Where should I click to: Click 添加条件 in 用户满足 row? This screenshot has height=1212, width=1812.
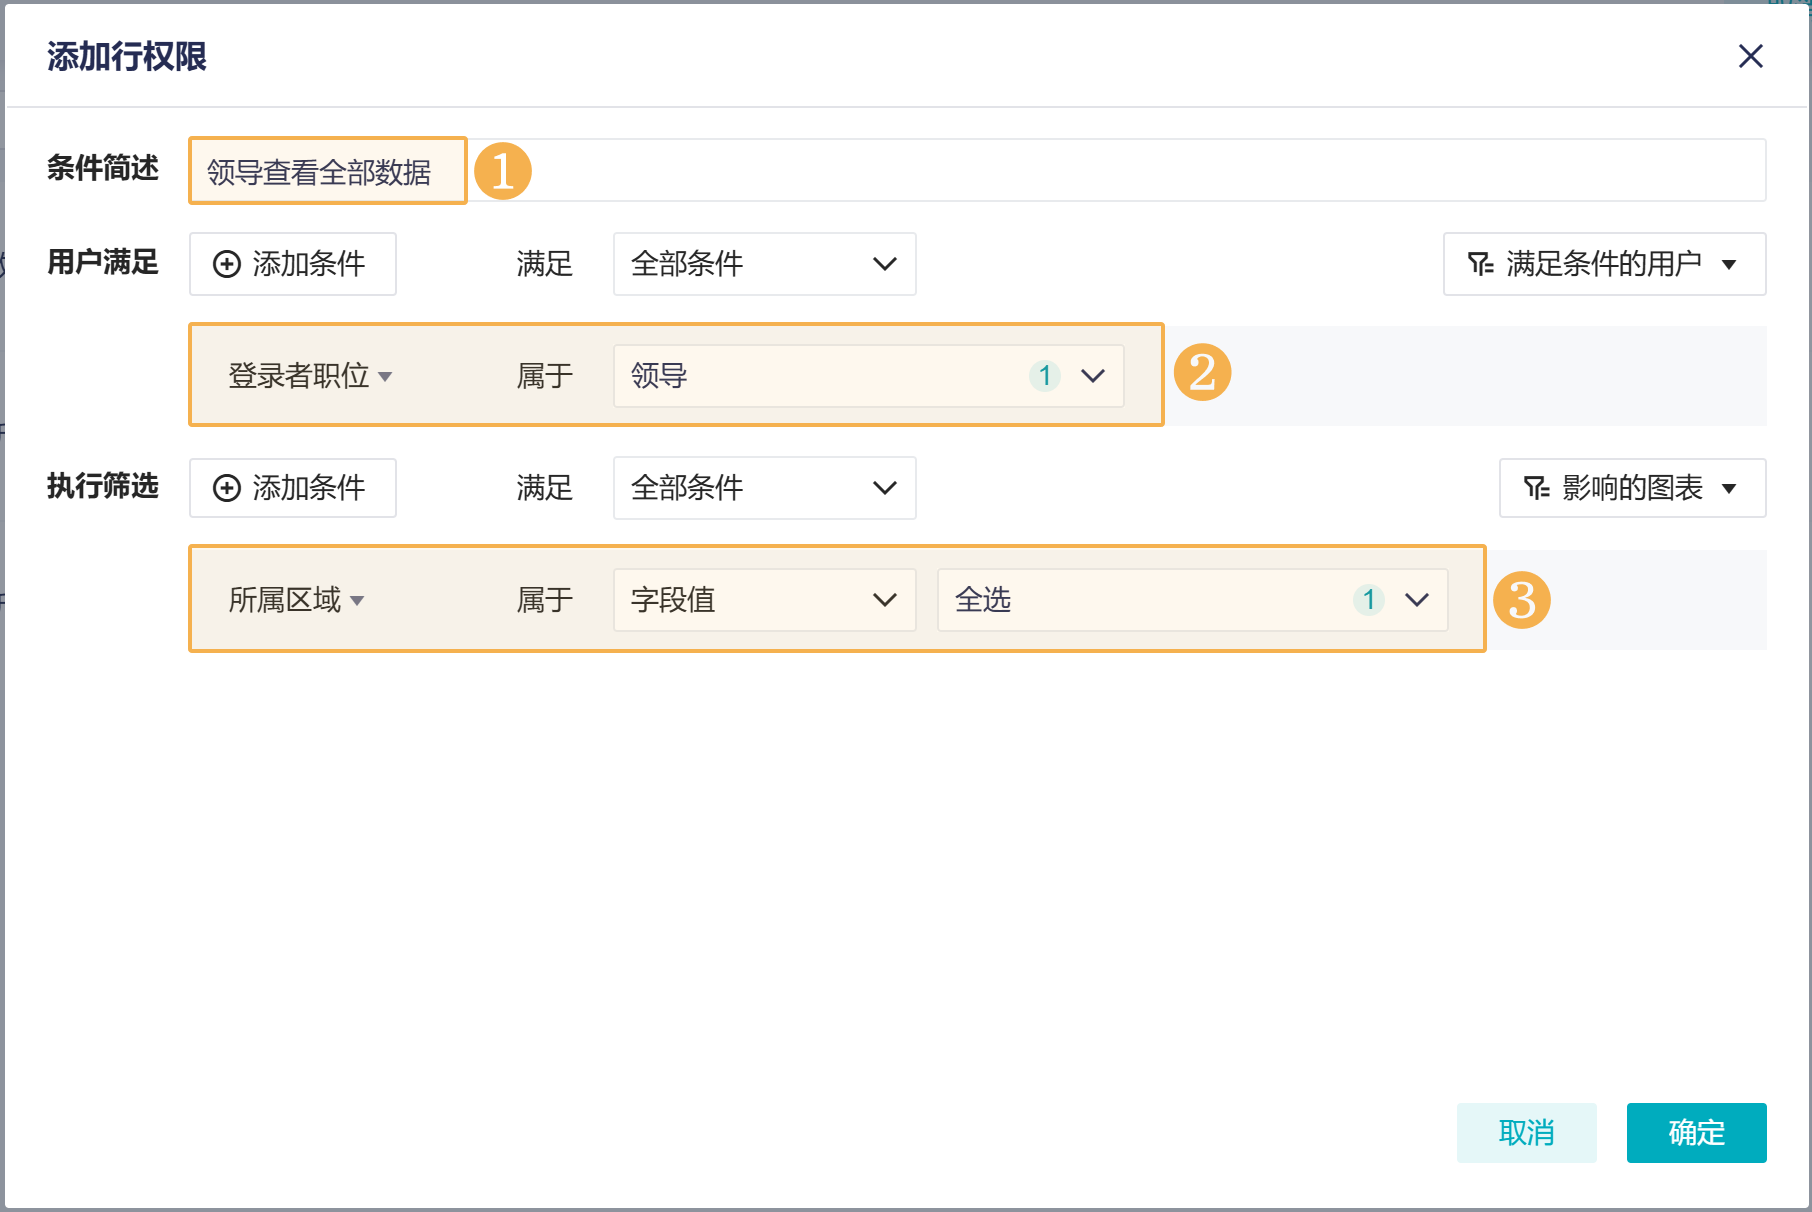tap(292, 264)
